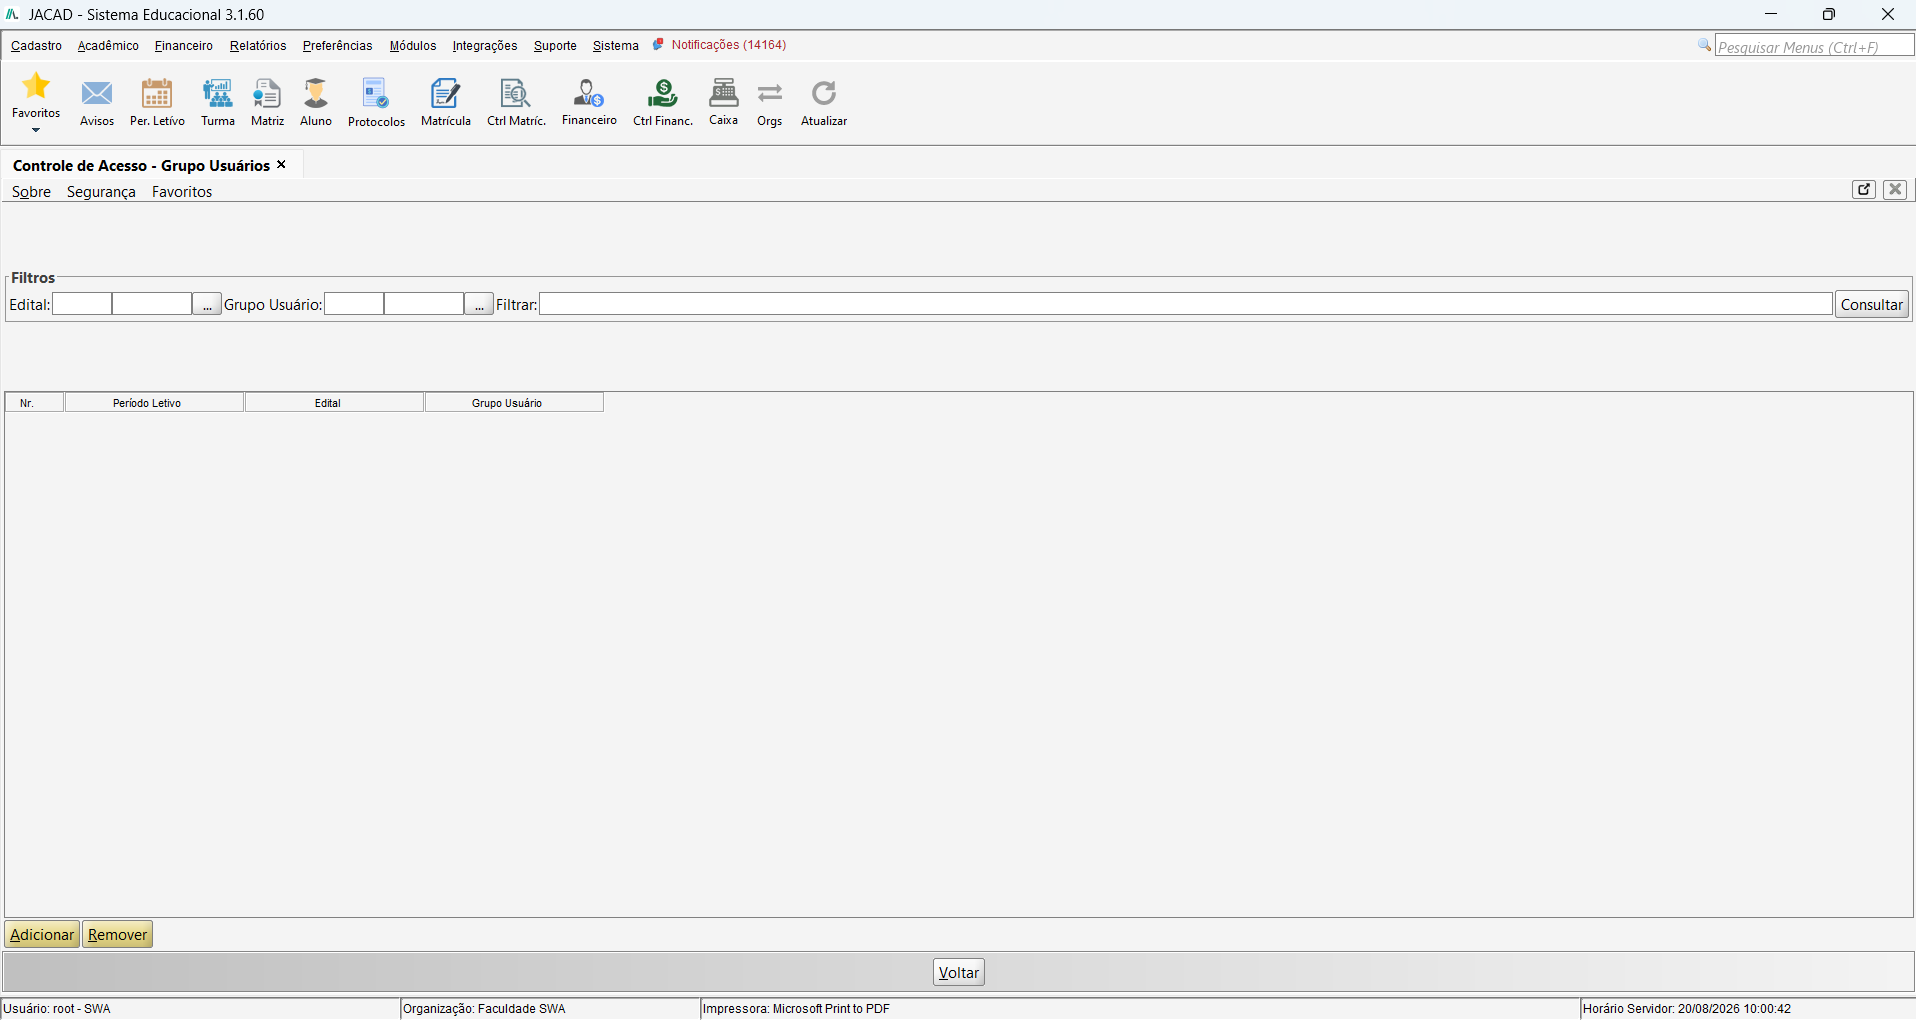The height and width of the screenshot is (1020, 1916).
Task: Click status text Usuário: root - SWA
Action: point(57,1009)
